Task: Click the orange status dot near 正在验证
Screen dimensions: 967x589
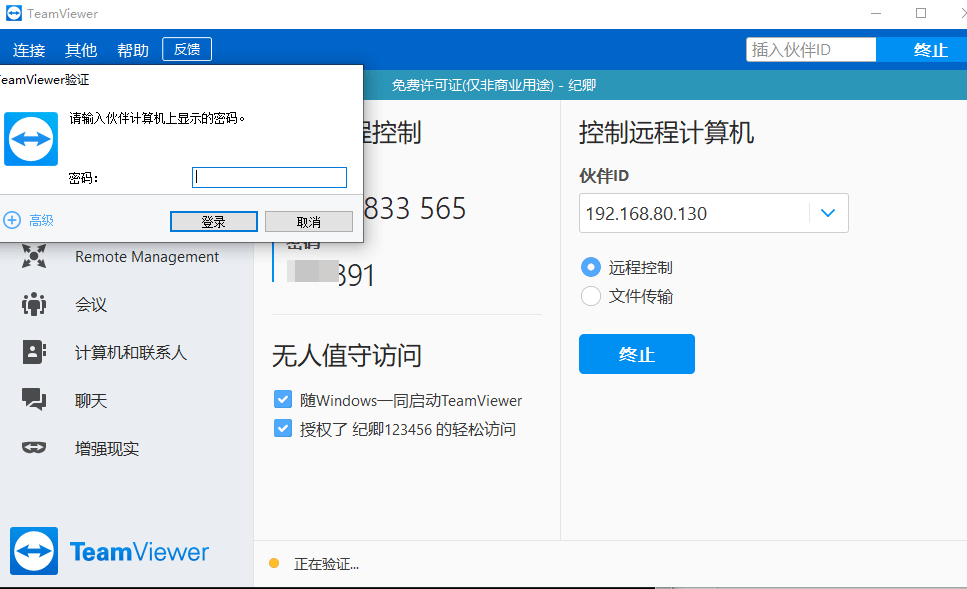Action: click(274, 563)
